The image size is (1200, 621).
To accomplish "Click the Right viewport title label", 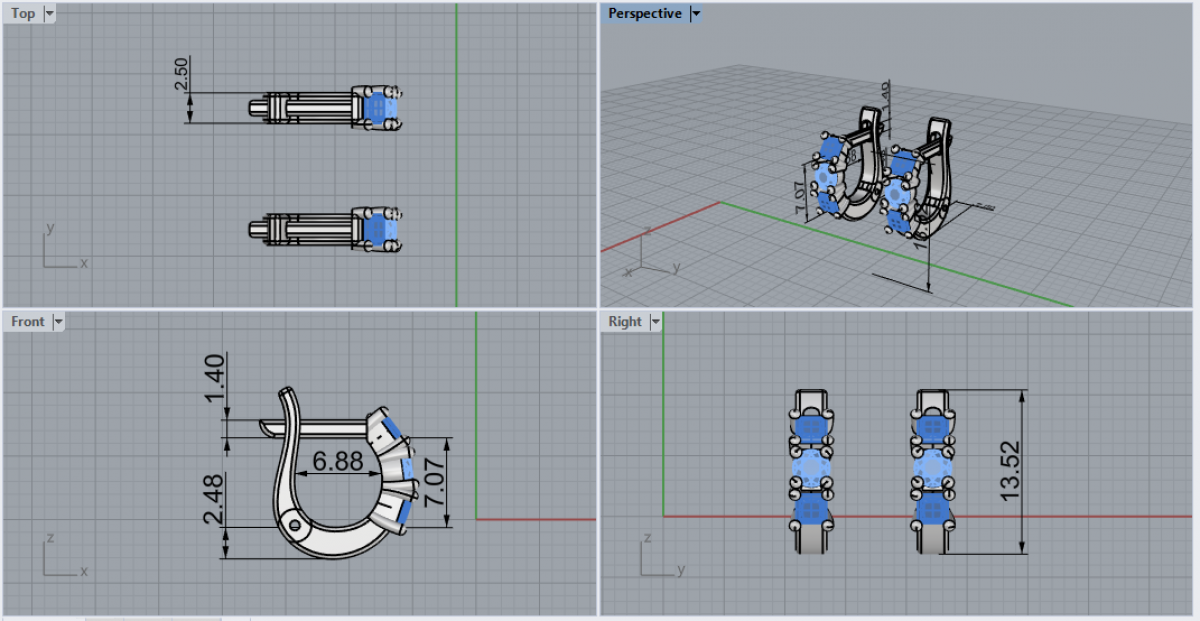I will pyautogui.click(x=625, y=322).
